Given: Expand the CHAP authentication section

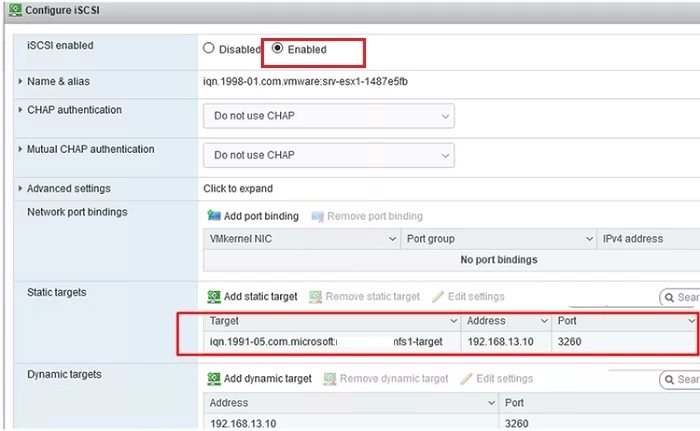Looking at the screenshot, I should click(20, 110).
